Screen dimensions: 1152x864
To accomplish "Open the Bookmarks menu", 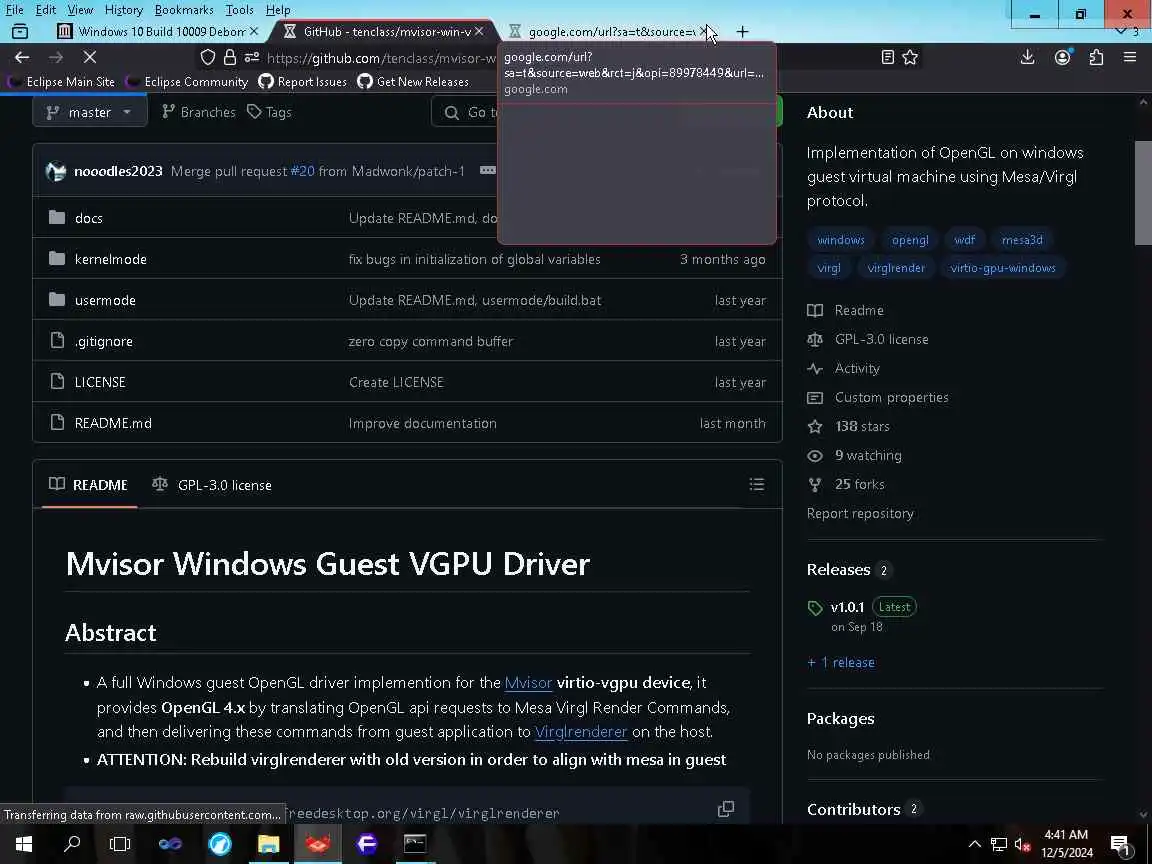I will (x=184, y=10).
